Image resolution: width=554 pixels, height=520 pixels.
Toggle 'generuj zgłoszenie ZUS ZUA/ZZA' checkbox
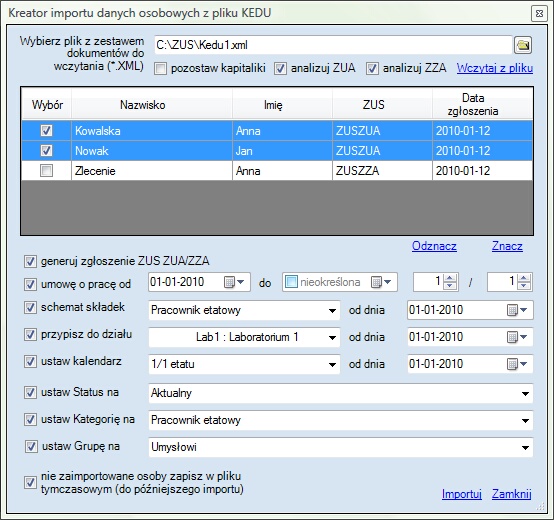[x=30, y=261]
